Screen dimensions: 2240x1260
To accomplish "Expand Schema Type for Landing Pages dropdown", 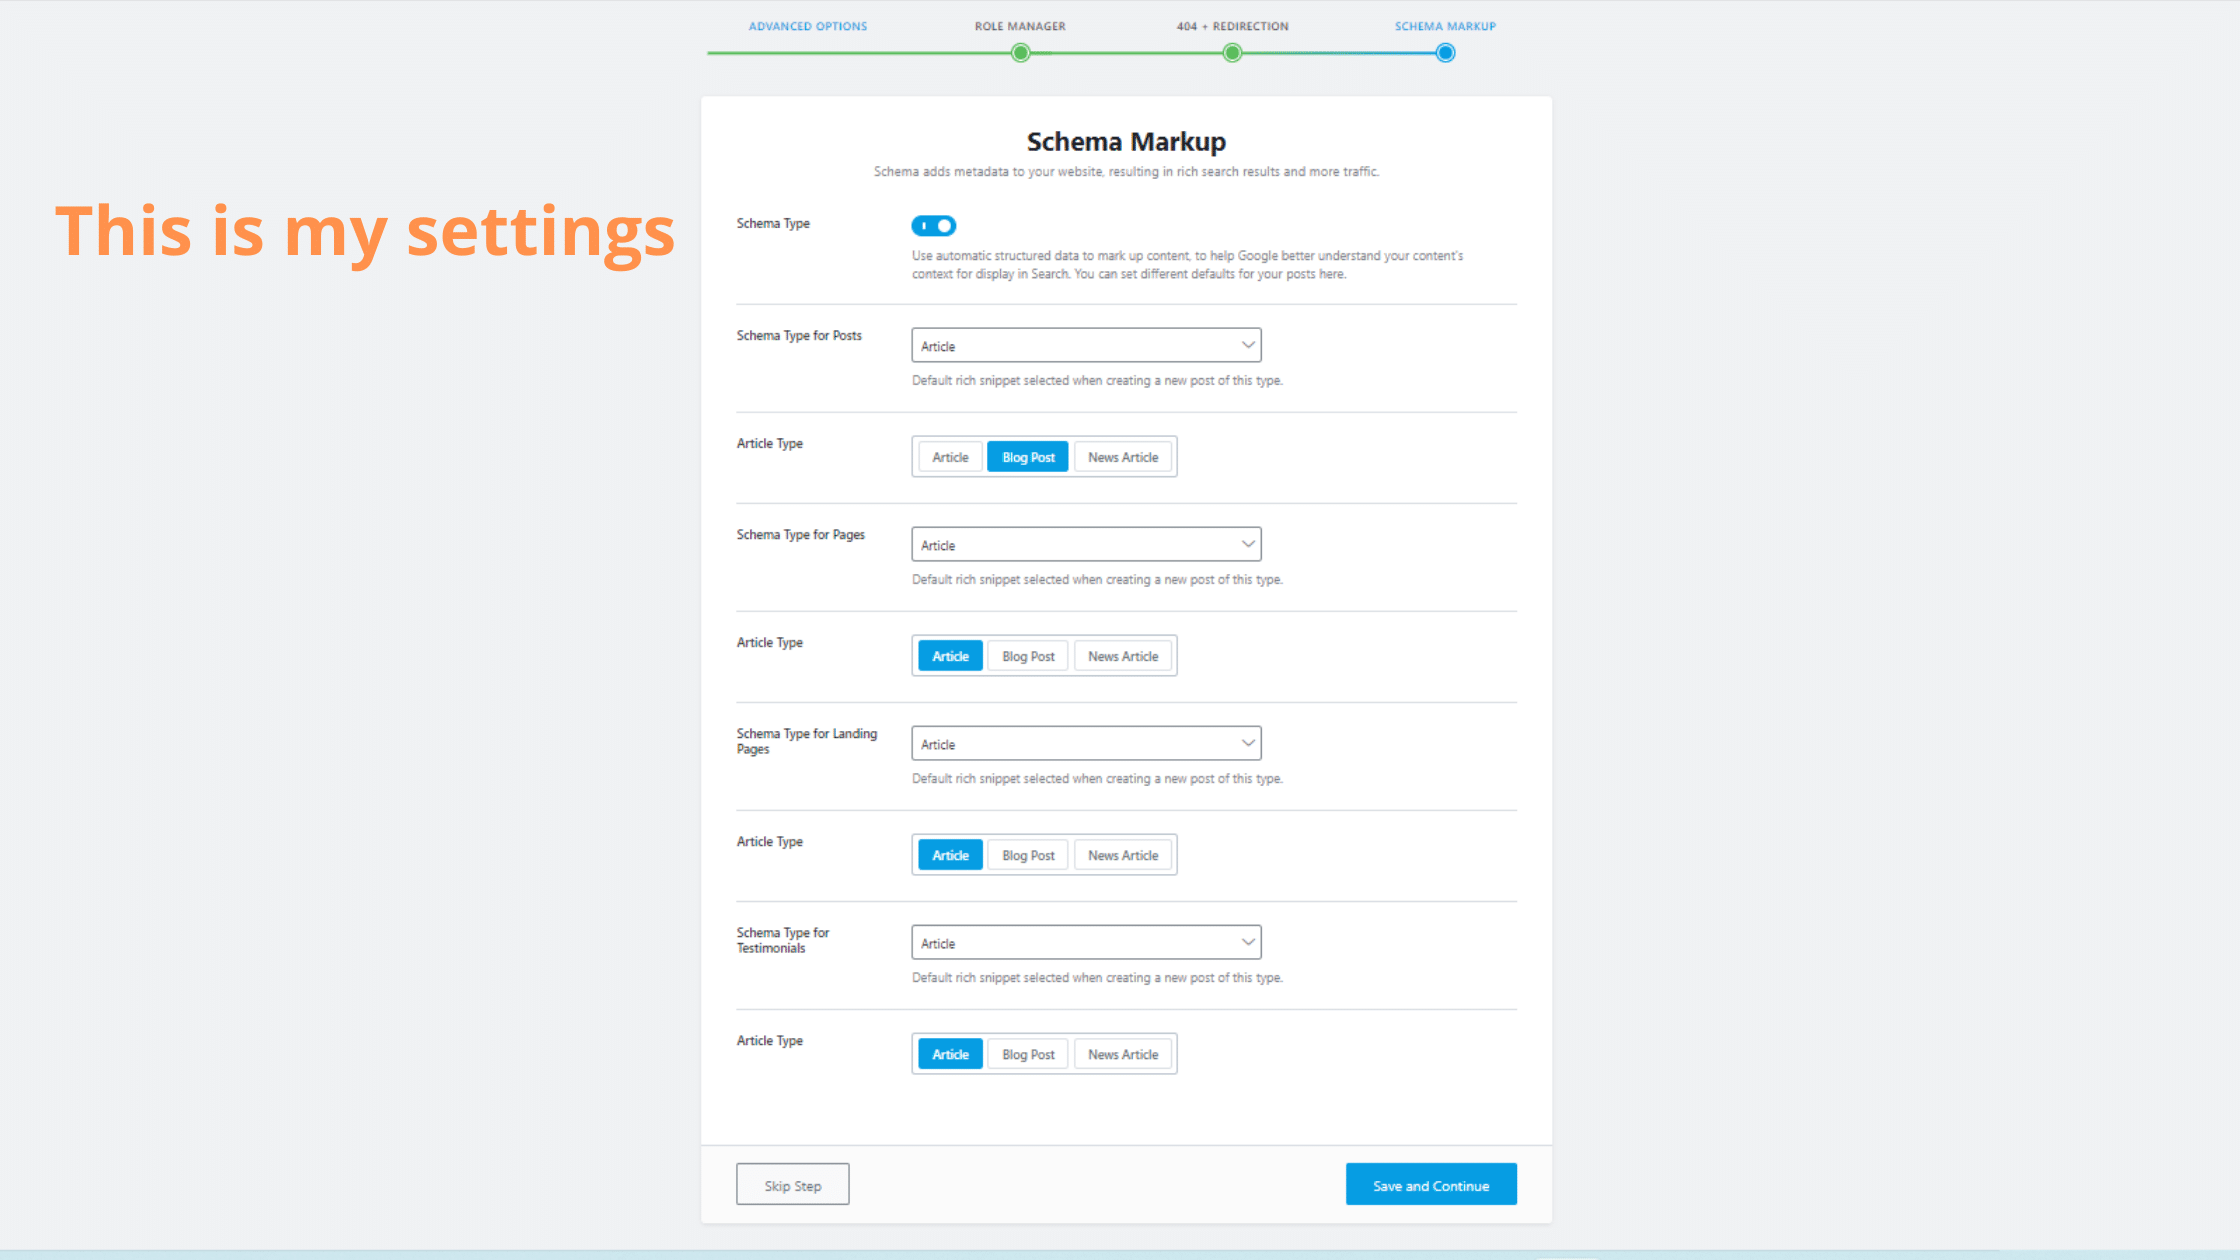I will pos(1086,744).
